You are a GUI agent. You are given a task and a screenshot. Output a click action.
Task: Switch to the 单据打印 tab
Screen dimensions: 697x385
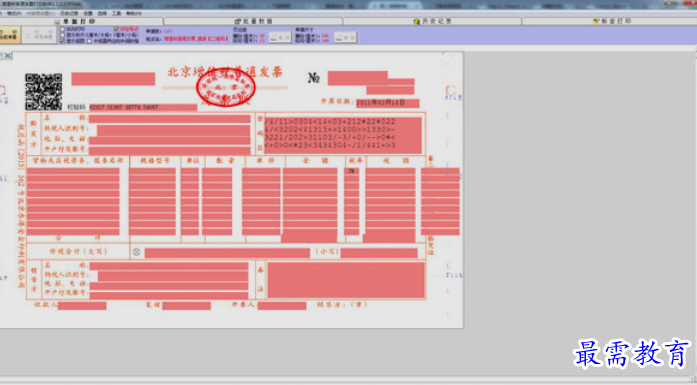(x=81, y=21)
